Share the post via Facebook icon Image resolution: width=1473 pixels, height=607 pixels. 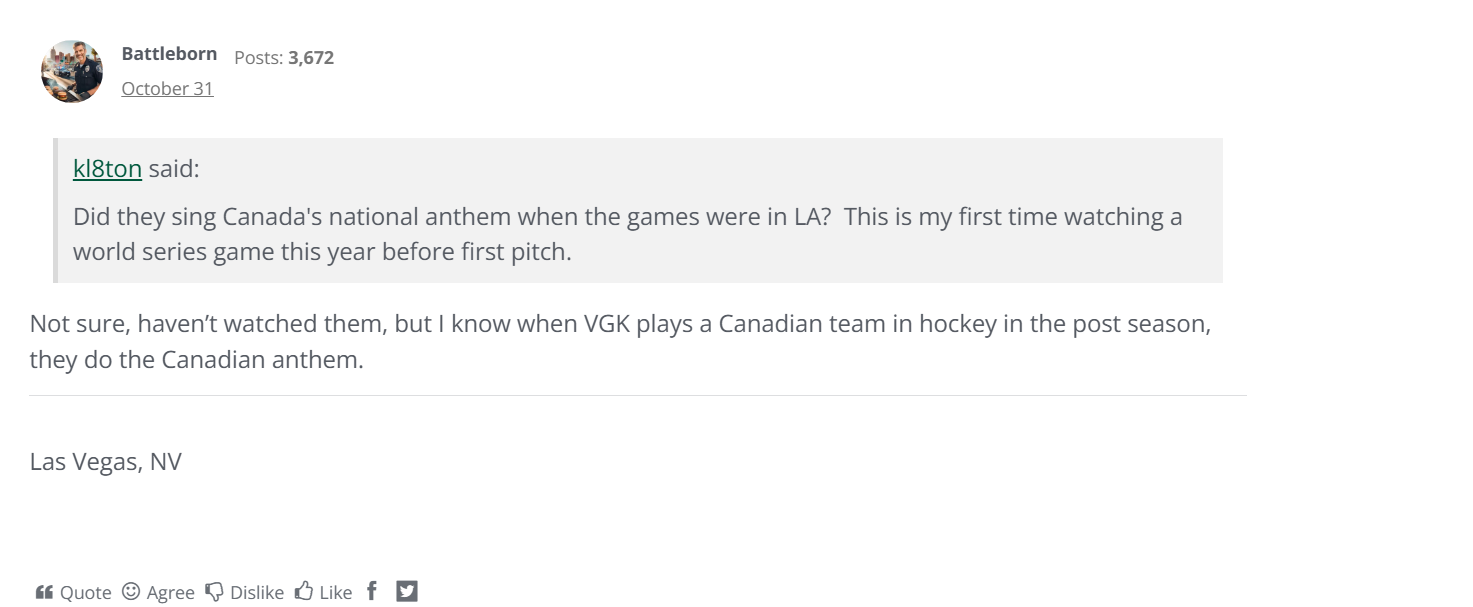tap(372, 591)
